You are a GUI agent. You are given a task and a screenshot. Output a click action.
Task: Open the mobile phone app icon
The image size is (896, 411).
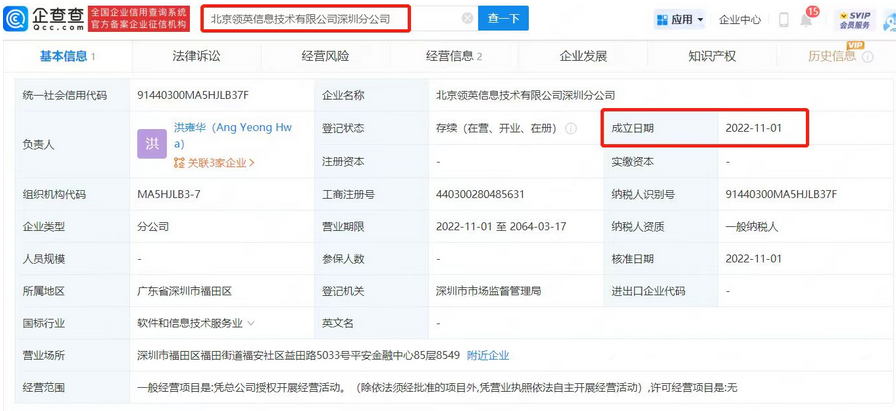point(783,20)
